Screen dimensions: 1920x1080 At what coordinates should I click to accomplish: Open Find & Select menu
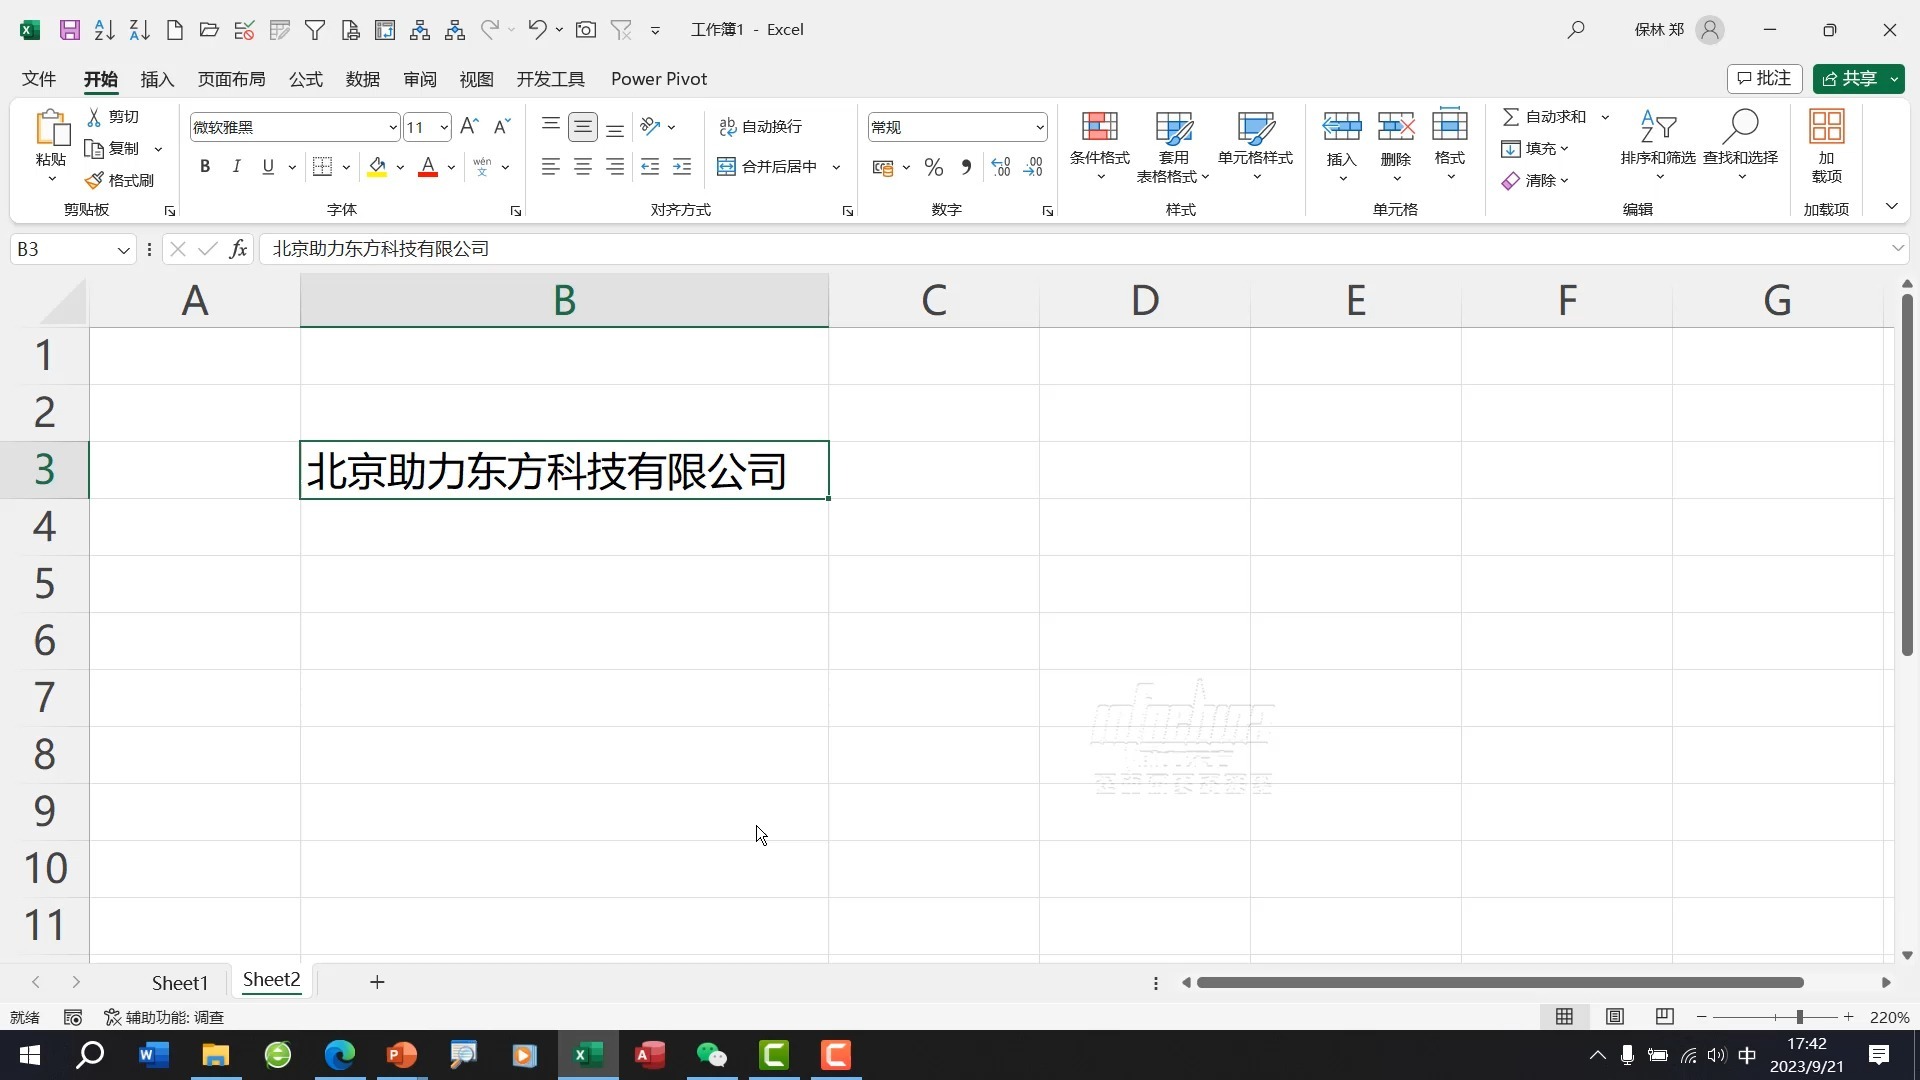(x=1740, y=146)
